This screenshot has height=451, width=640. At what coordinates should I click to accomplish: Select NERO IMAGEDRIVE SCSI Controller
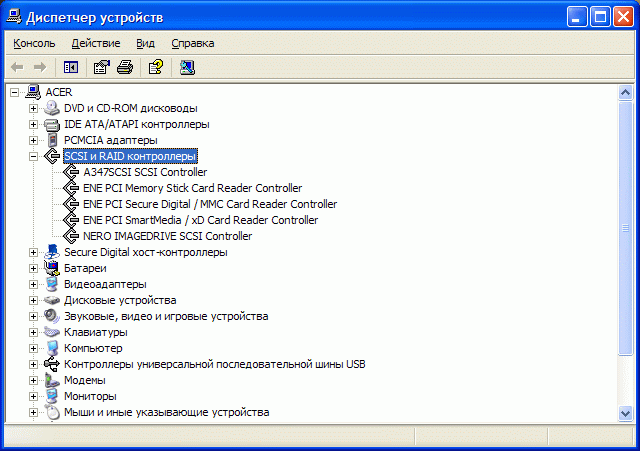coord(167,236)
